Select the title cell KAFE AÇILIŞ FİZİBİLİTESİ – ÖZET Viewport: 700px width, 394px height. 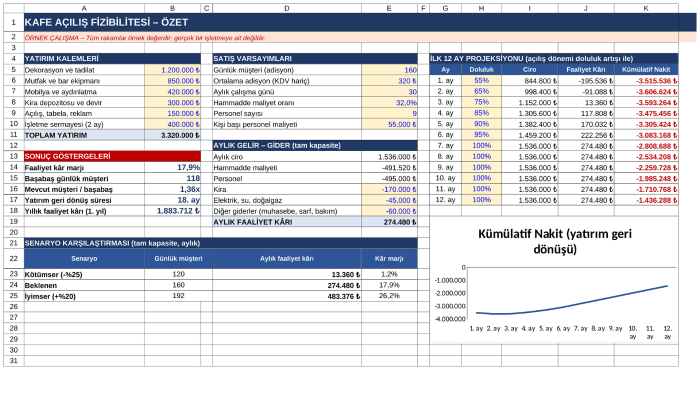pos(360,22)
